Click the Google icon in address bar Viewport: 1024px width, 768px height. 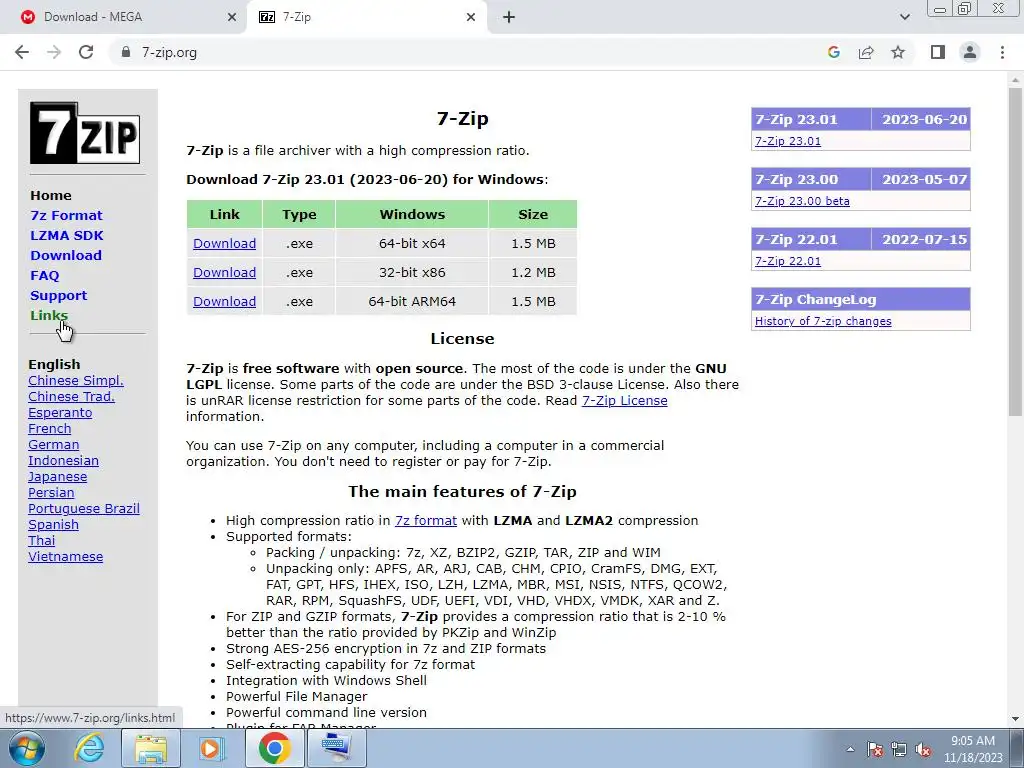[833, 52]
